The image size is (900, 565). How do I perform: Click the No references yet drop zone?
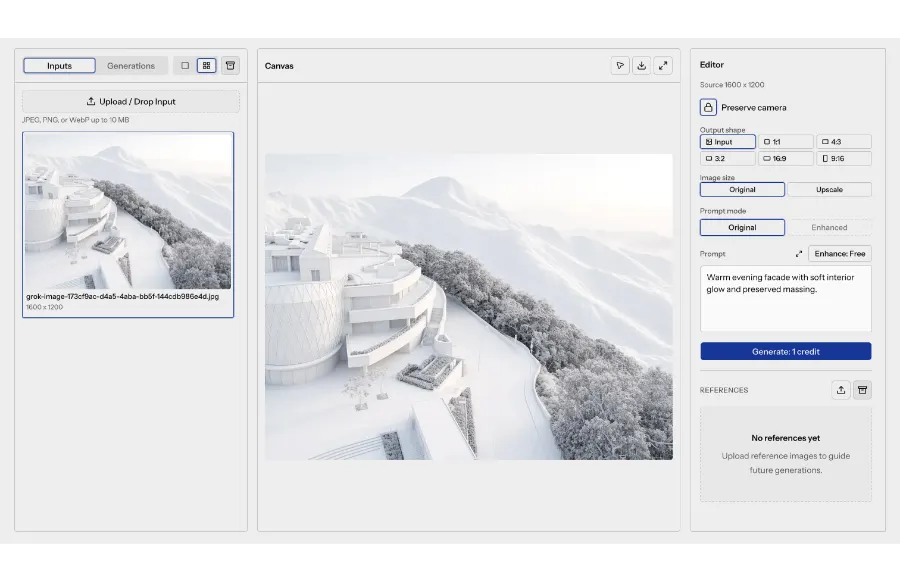pos(786,454)
